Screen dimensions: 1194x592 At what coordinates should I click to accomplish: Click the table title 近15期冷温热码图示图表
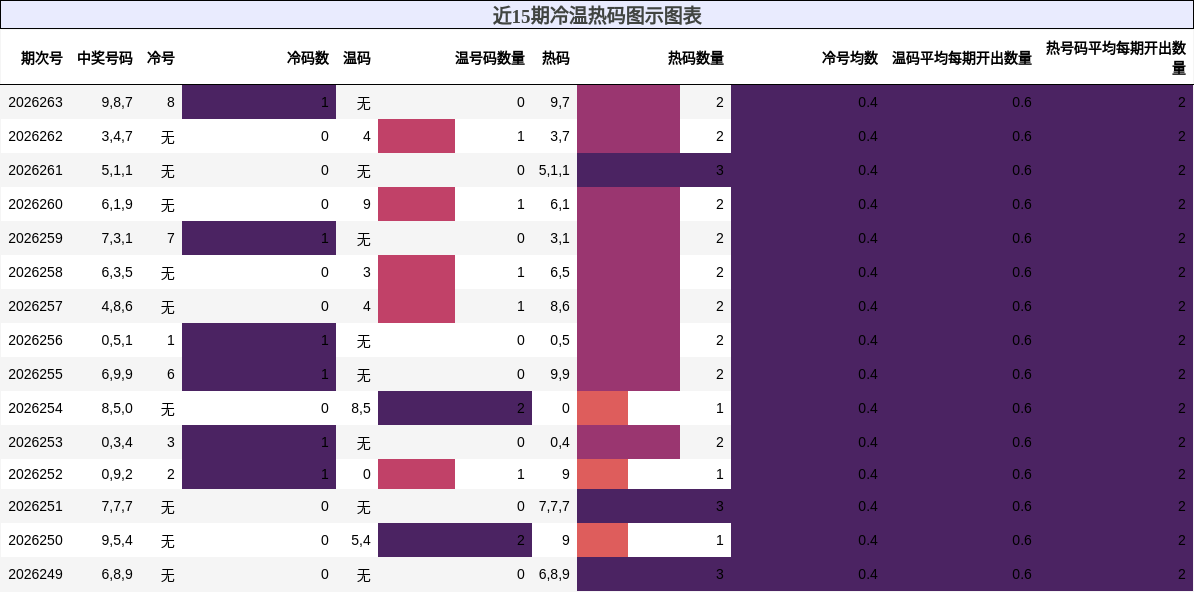(597, 15)
